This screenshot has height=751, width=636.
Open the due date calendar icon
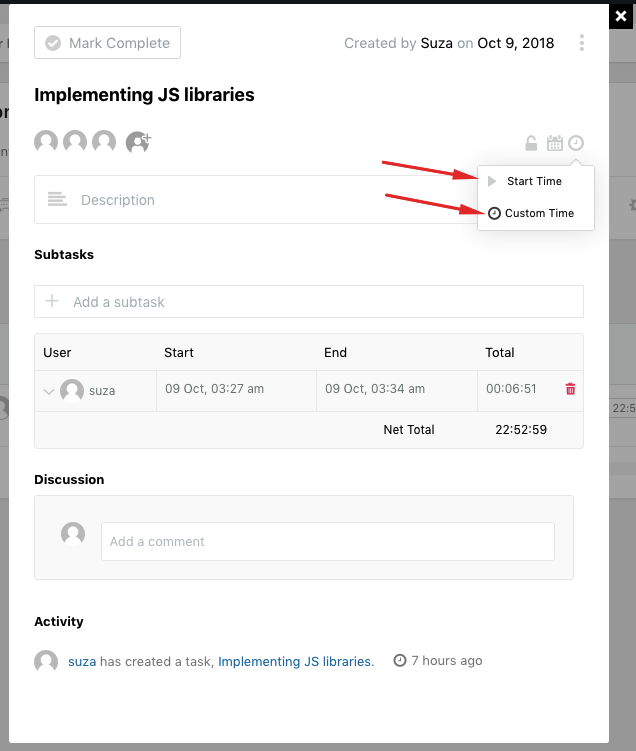pos(555,143)
